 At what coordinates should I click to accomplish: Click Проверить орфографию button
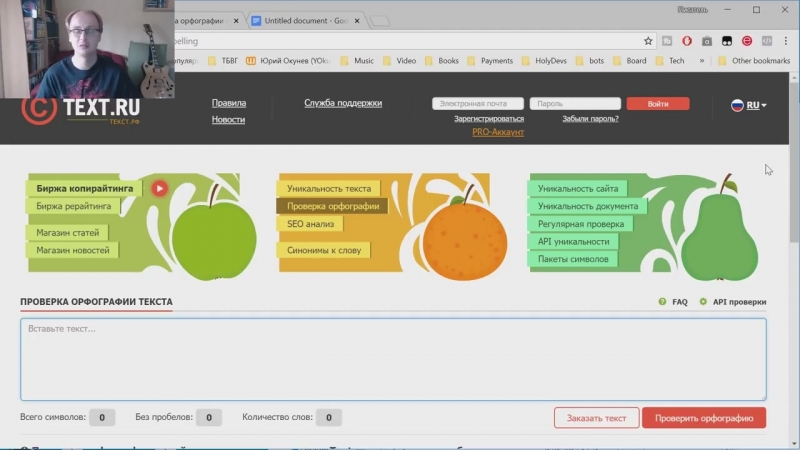(704, 418)
